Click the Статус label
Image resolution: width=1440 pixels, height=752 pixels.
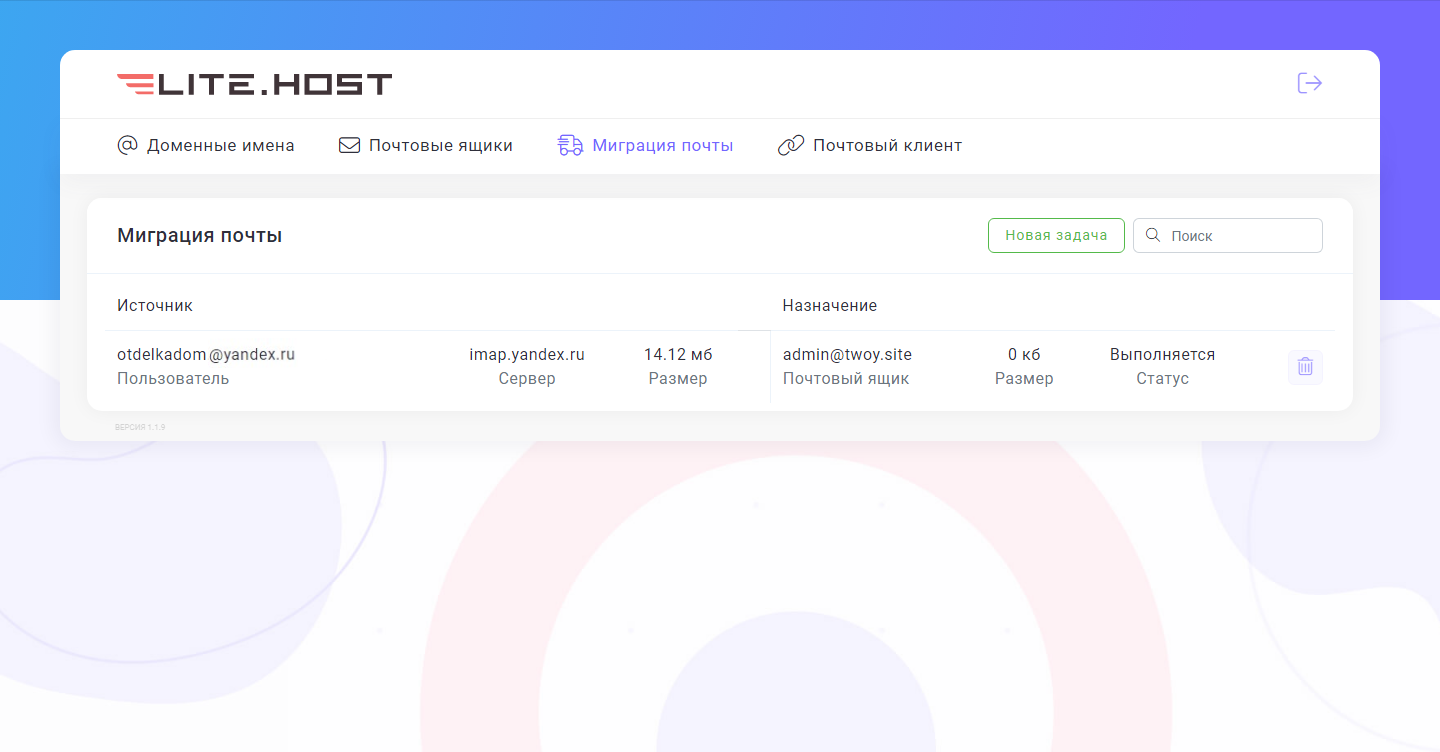tap(1162, 379)
